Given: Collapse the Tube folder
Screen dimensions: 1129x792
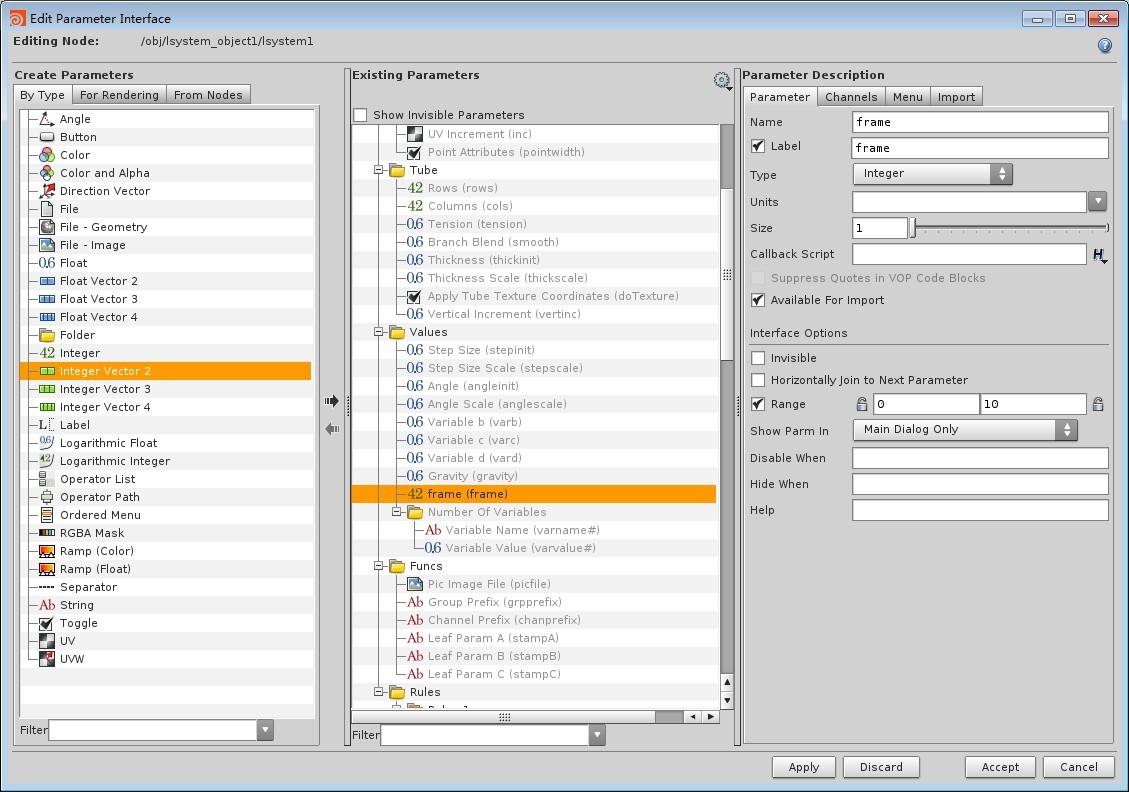Looking at the screenshot, I should pos(379,170).
